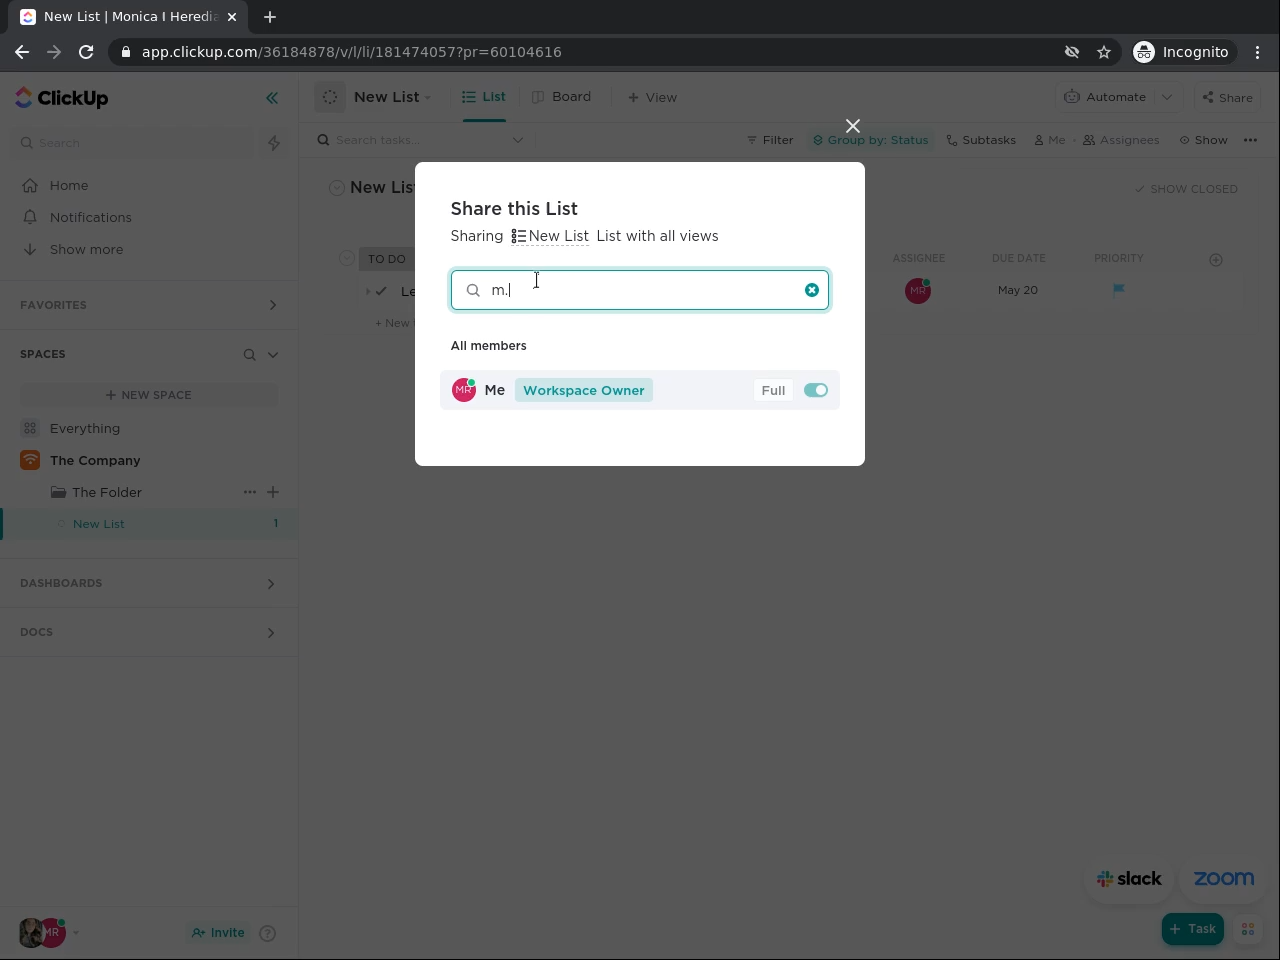
Task: Open The Company space
Action: pyautogui.click(x=95, y=460)
